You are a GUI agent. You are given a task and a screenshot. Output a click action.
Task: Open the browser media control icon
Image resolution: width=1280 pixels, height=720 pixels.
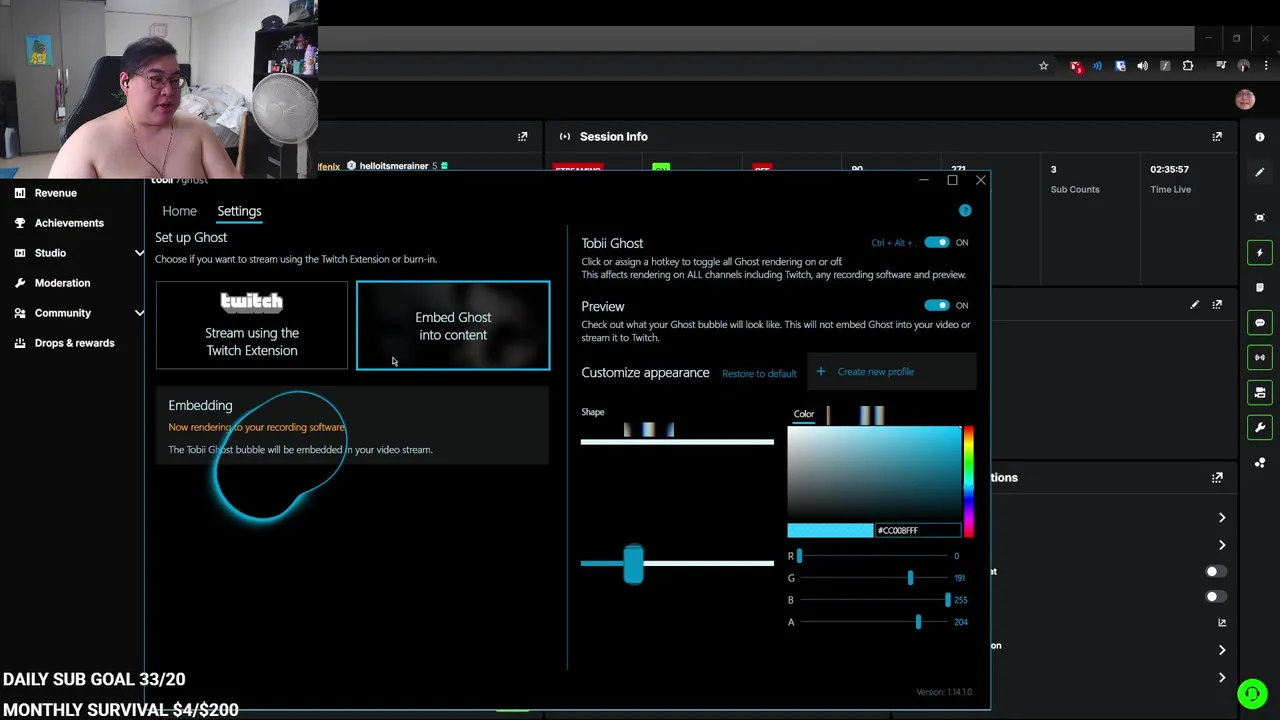pos(1221,66)
